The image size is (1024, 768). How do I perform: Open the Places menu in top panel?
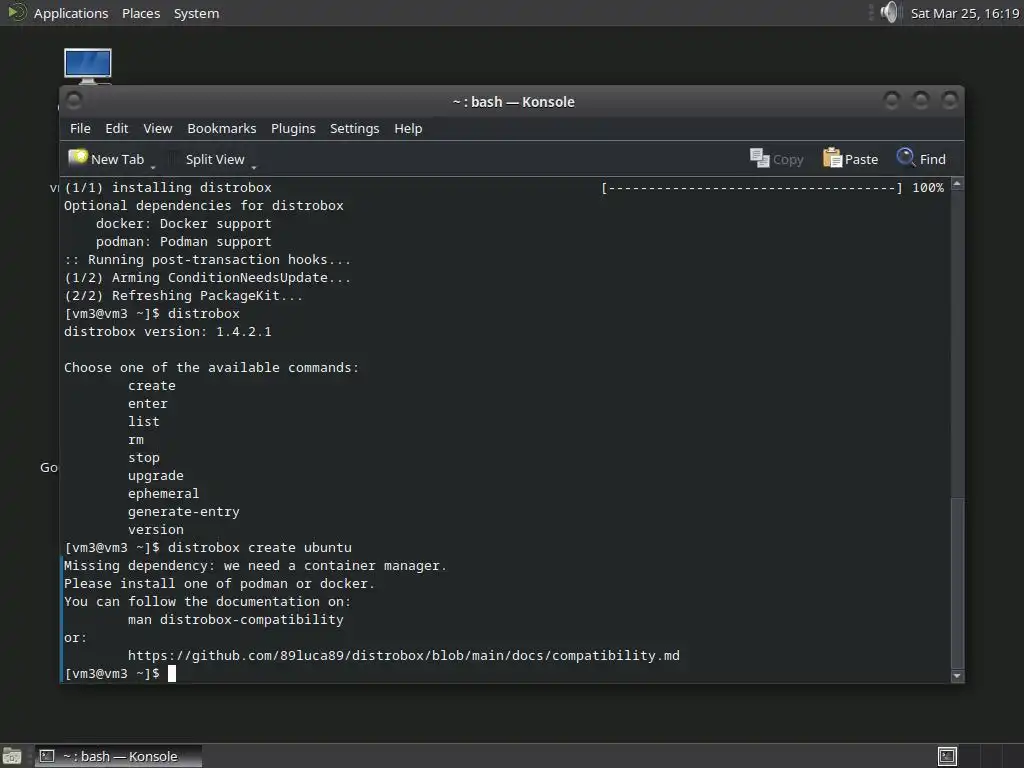tap(141, 13)
